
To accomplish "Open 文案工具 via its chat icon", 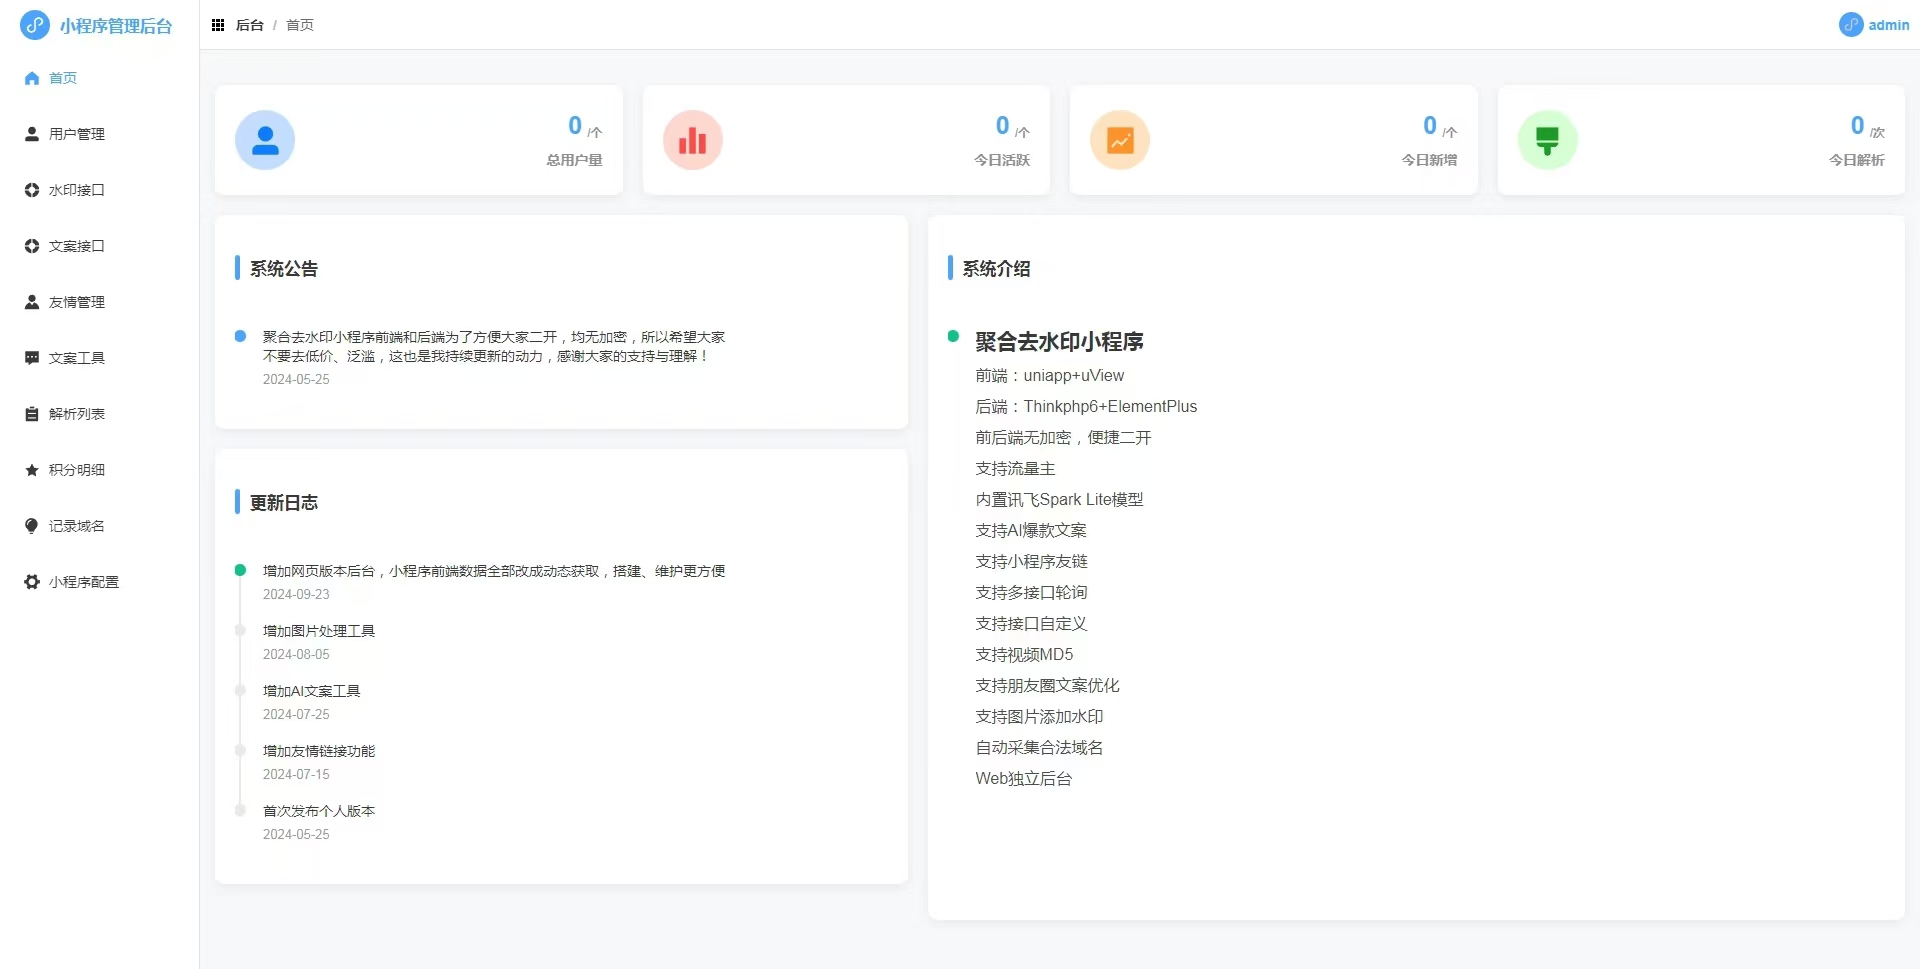I will coord(31,357).
